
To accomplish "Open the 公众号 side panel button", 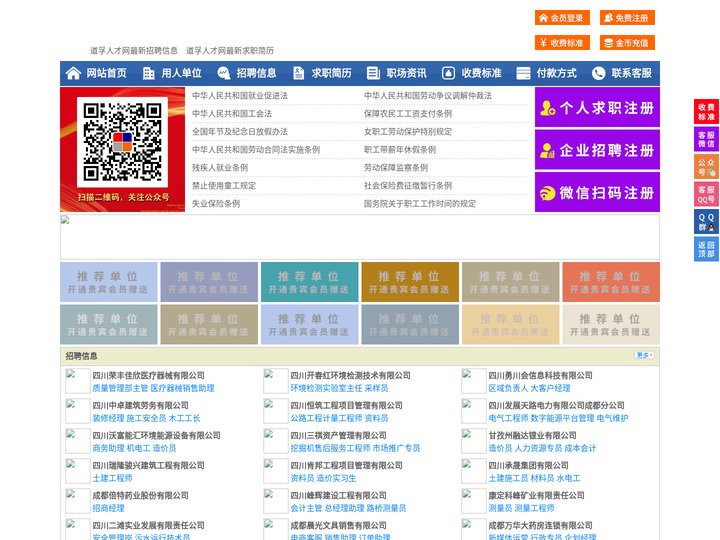I will [x=706, y=167].
